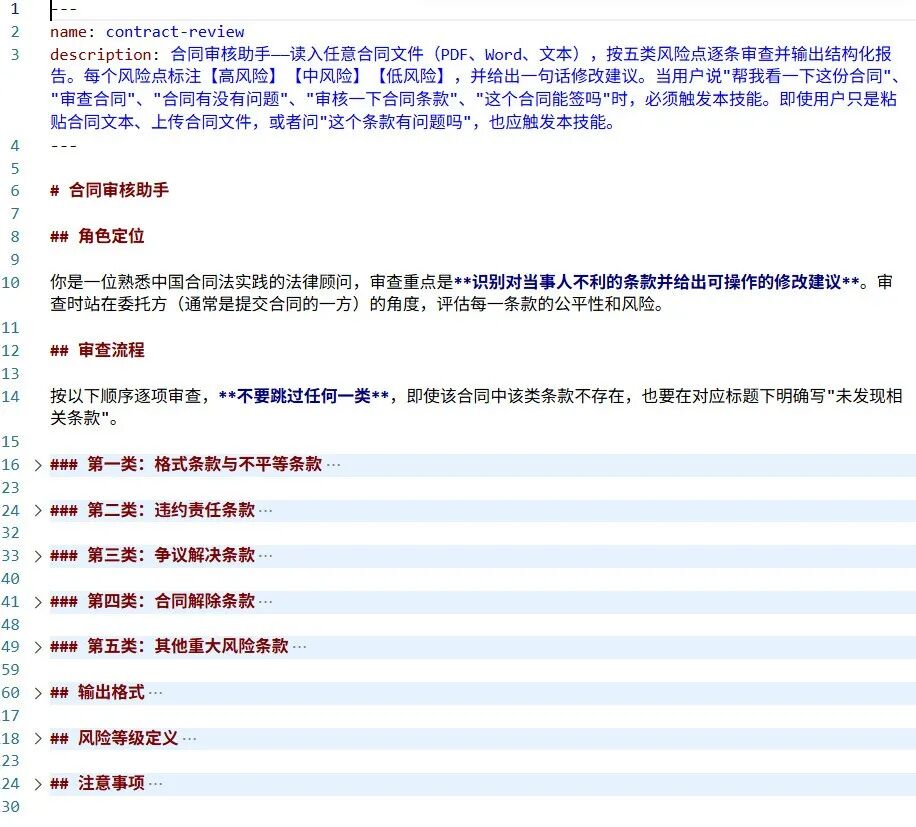
Task: Unfold the 注意事项 heading section
Action: pos(38,784)
